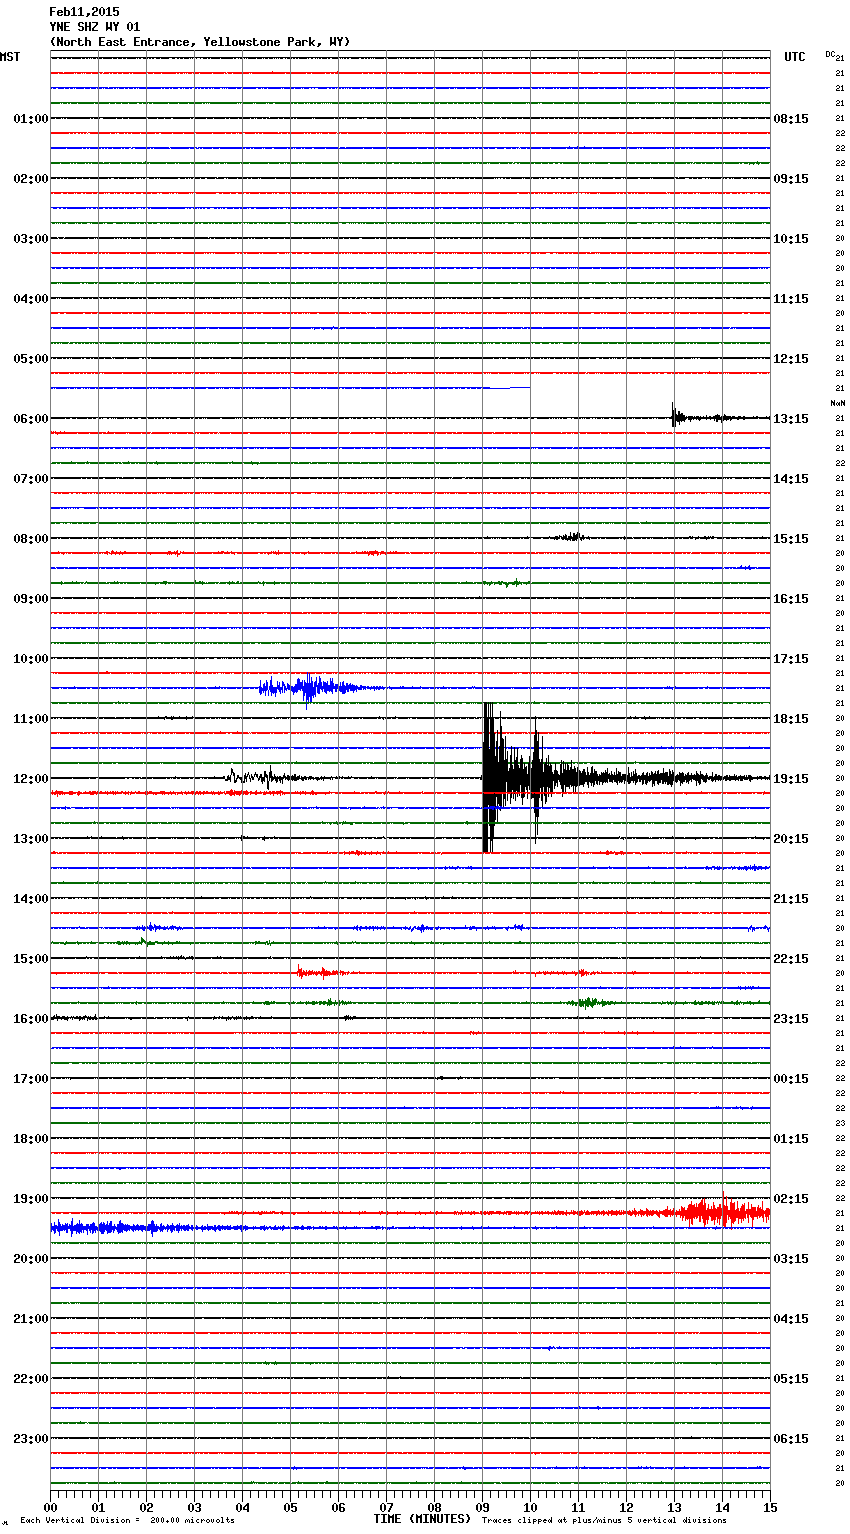Click the 09:15 UTC time label

coord(791,179)
